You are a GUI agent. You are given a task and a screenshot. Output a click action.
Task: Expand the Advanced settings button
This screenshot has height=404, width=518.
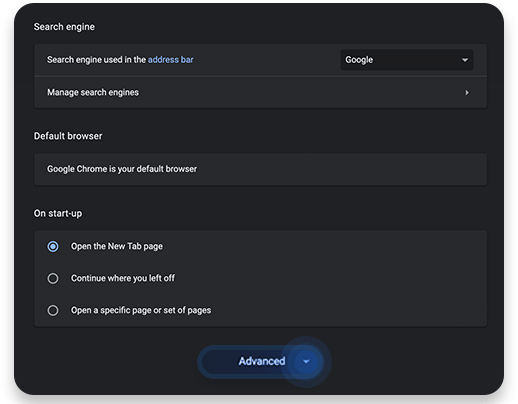click(261, 362)
